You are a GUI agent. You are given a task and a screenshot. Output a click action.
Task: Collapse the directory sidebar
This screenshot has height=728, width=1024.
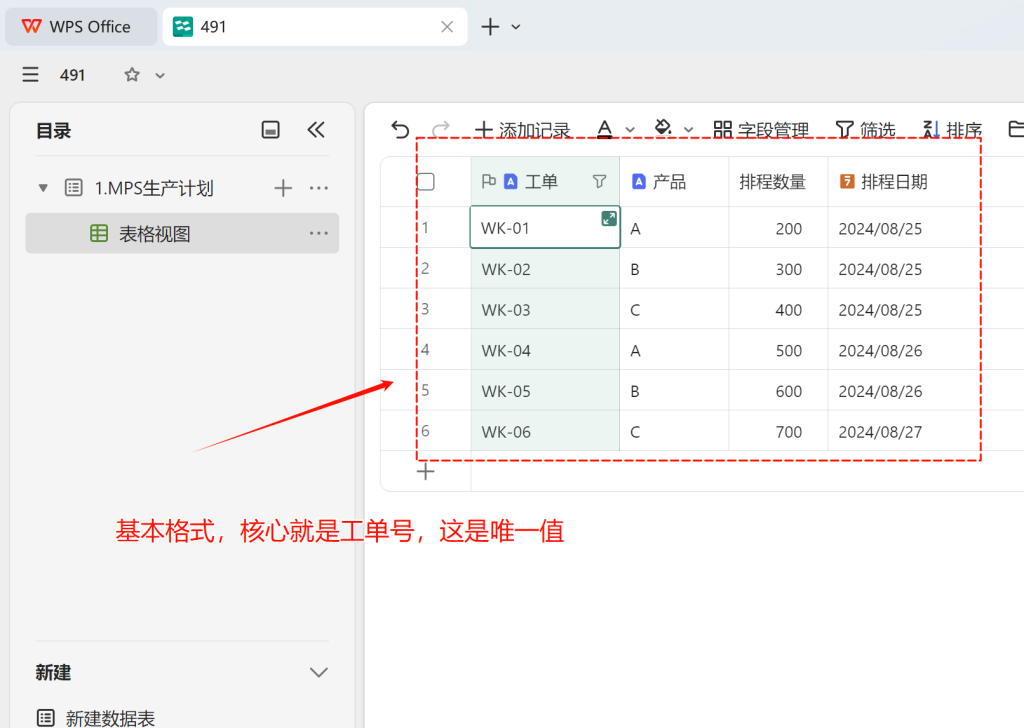[316, 130]
